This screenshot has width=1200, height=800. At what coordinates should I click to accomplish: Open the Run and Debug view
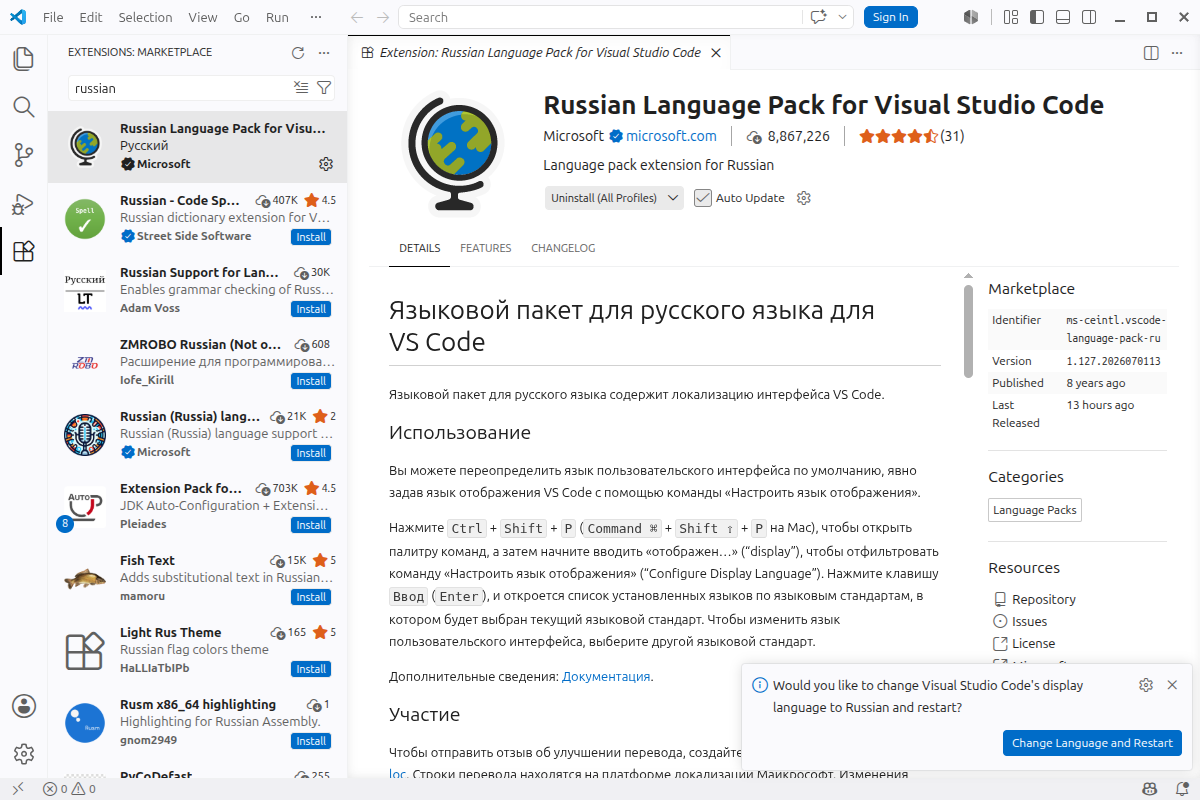(x=24, y=203)
